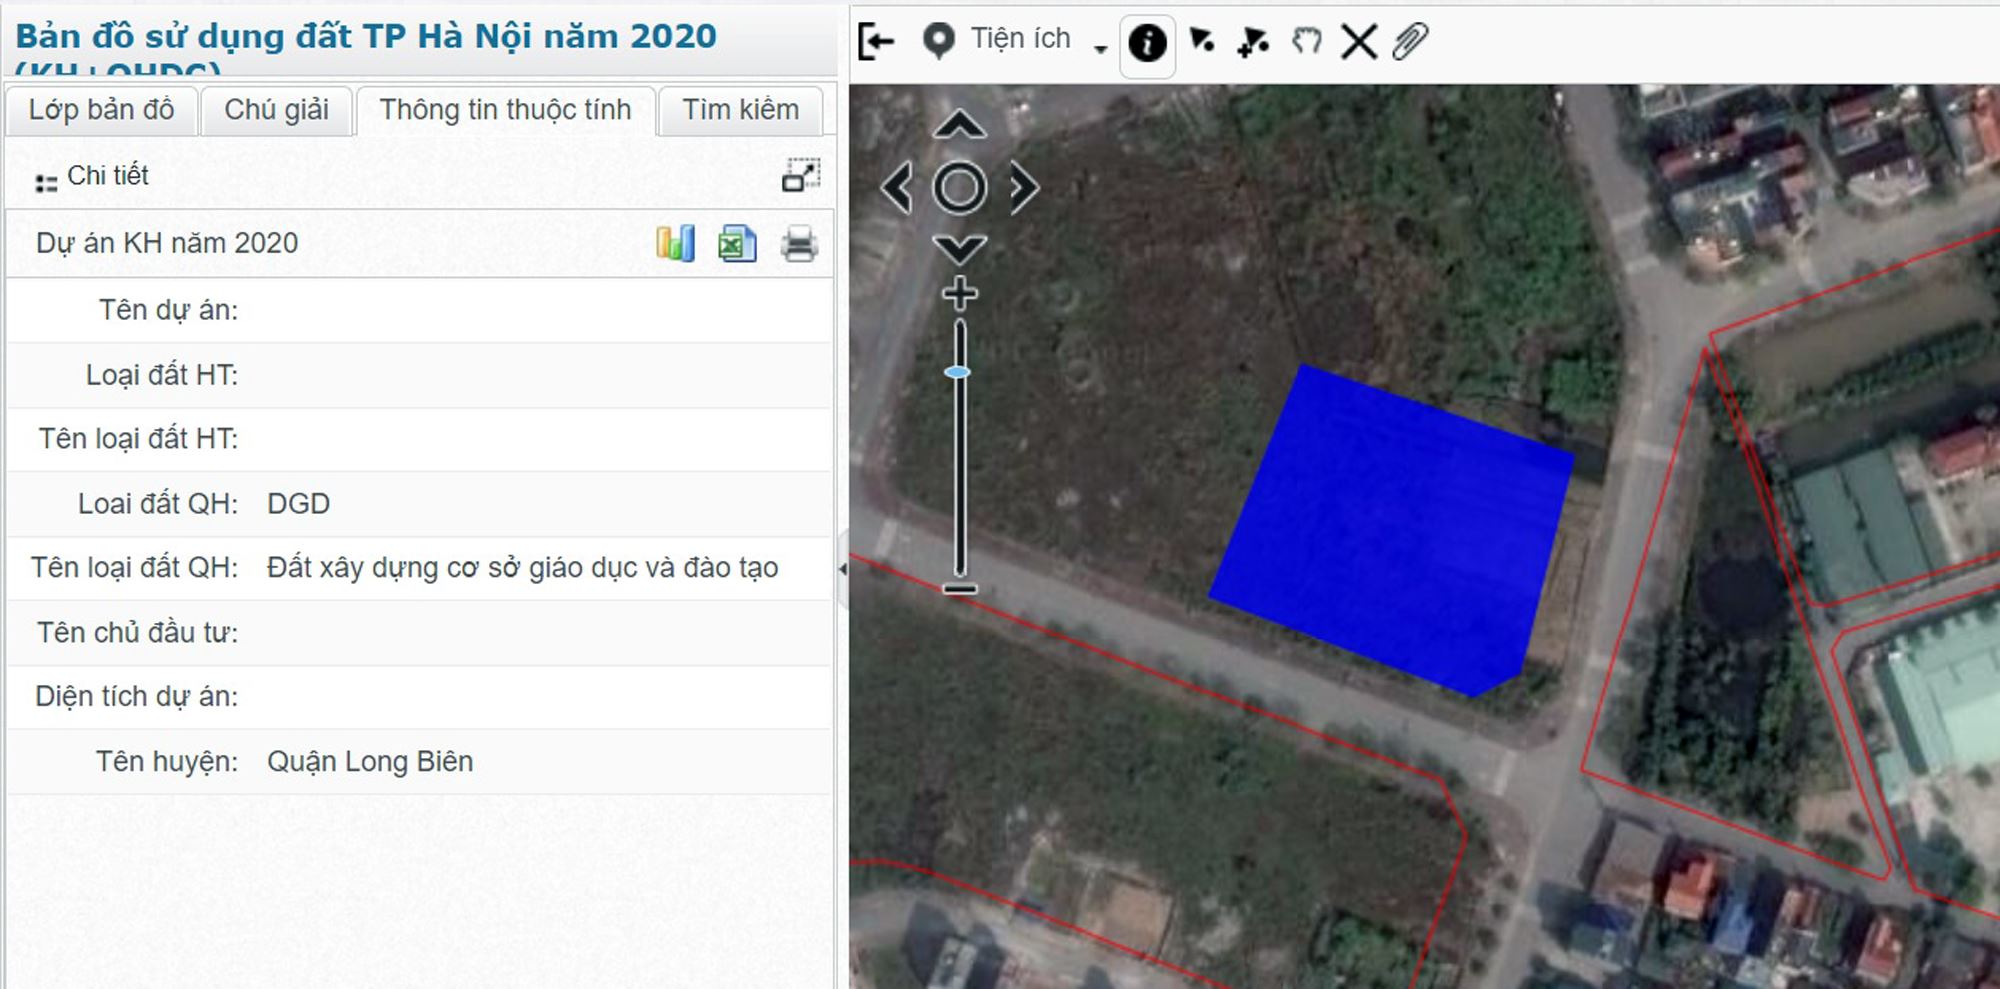Viewport: 2000px width, 989px height.
Task: Click the paperclip attachment icon
Action: 1410,42
